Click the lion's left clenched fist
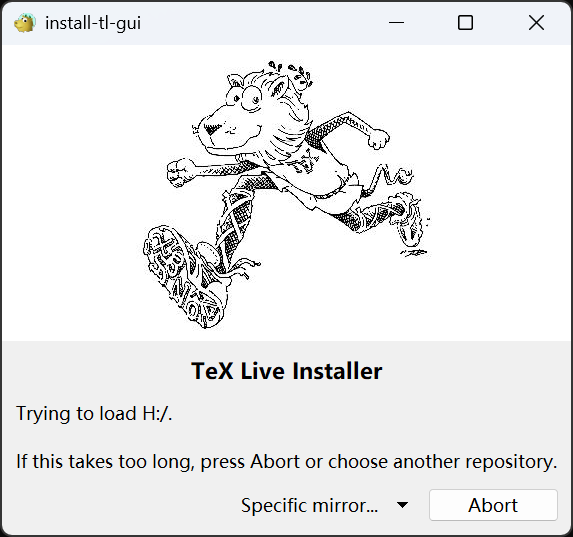 click(x=181, y=173)
